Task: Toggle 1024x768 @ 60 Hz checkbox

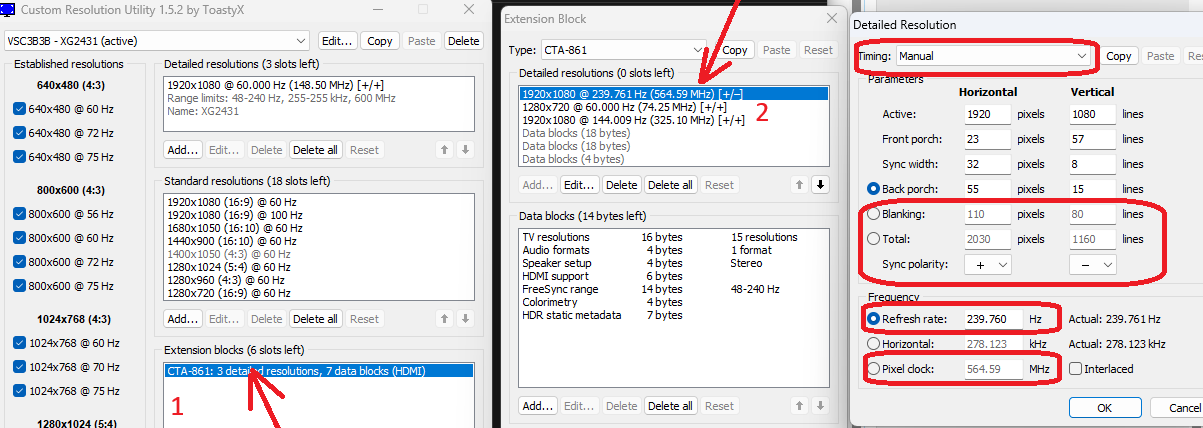Action: [x=21, y=342]
